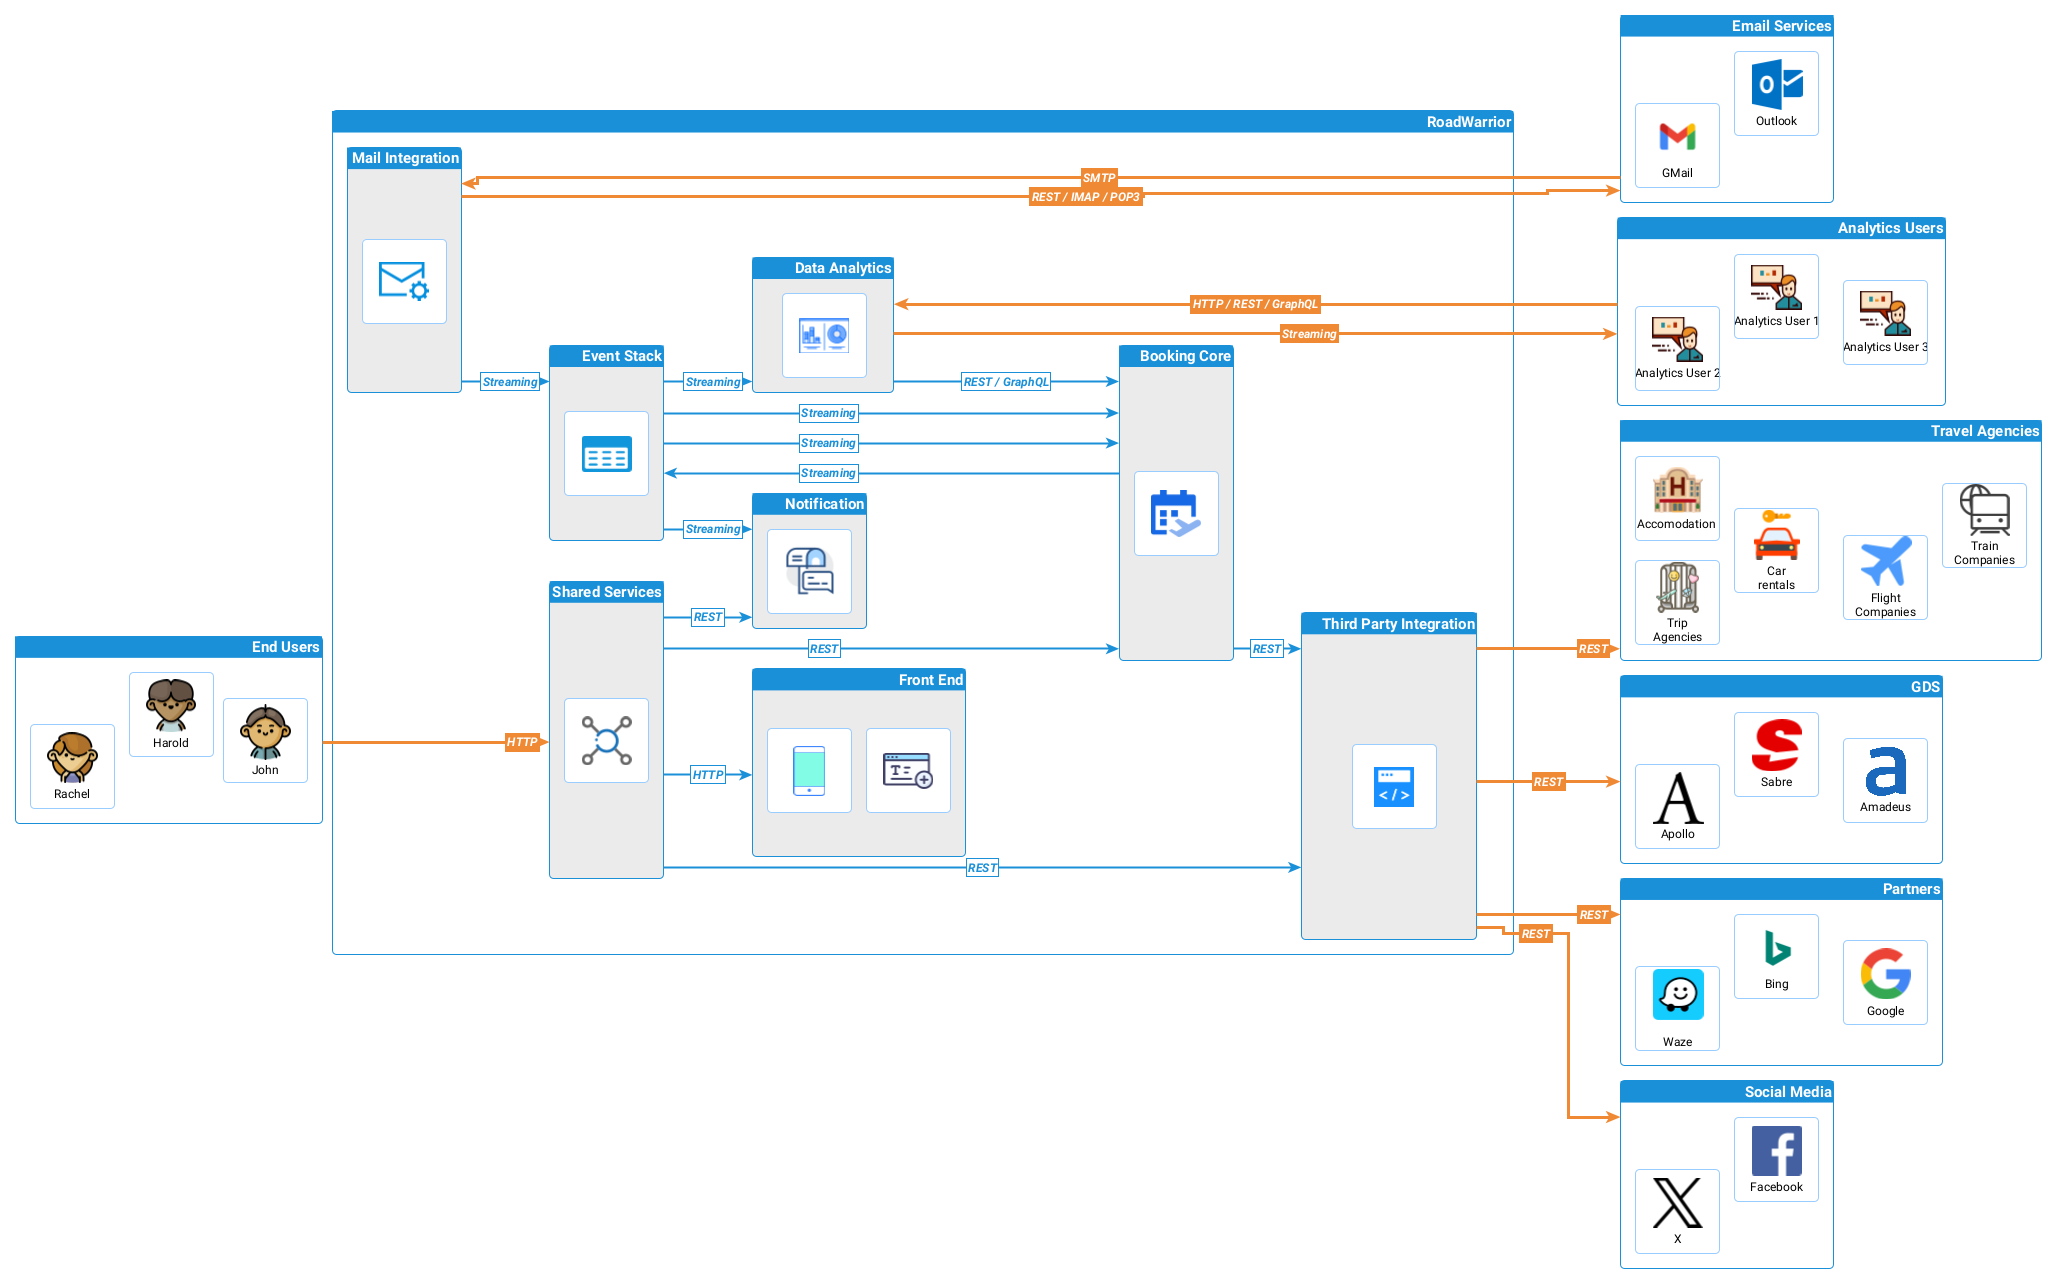Click the SMTP connector label

coord(1098,178)
